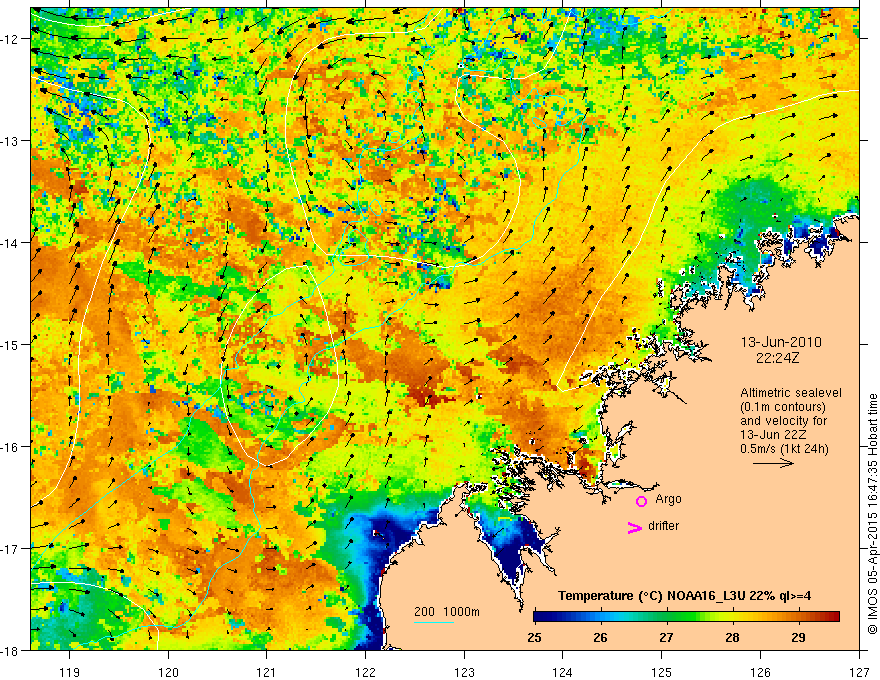
Task: Click the cyan 200 1000m bathymetry legend line
Action: click(434, 622)
